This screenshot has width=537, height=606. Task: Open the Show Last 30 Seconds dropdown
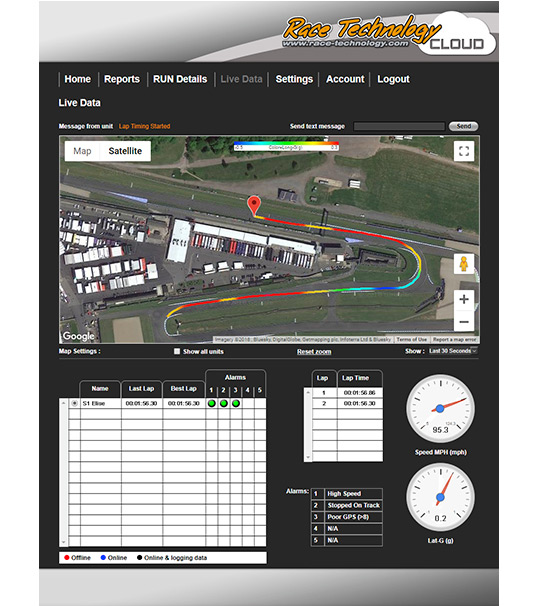[x=453, y=351]
